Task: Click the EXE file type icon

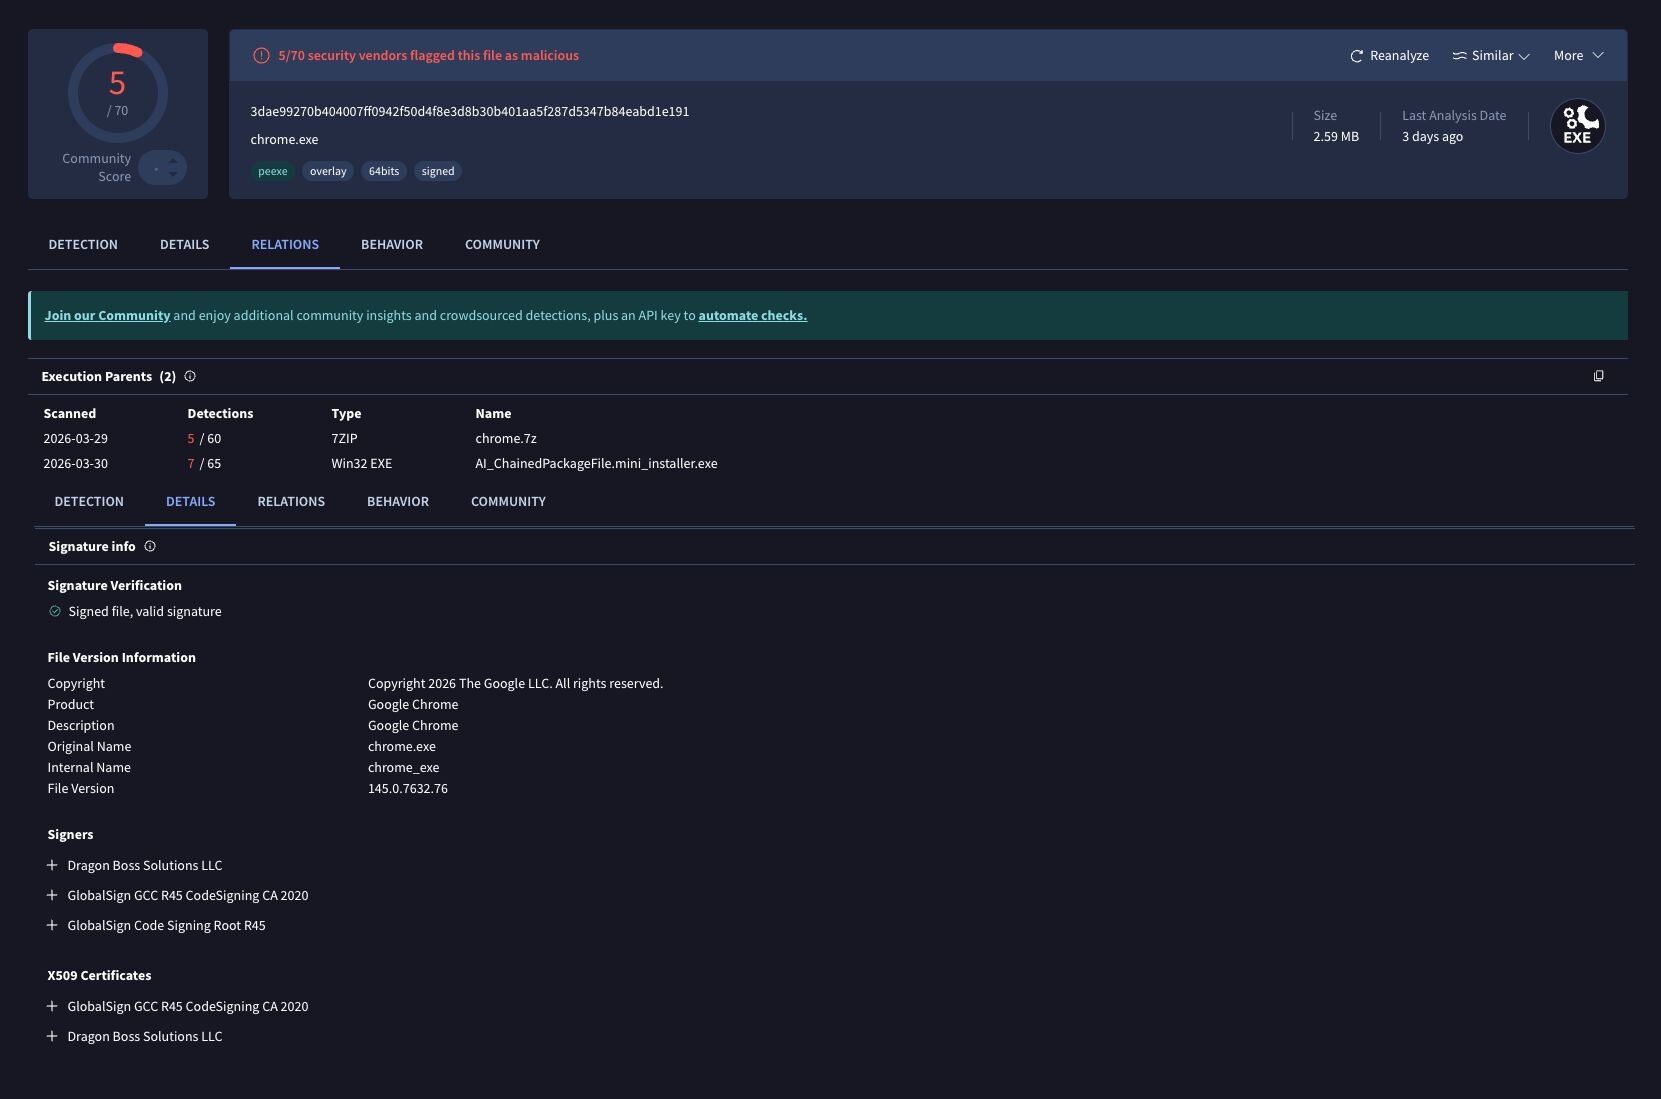Action: click(x=1577, y=127)
